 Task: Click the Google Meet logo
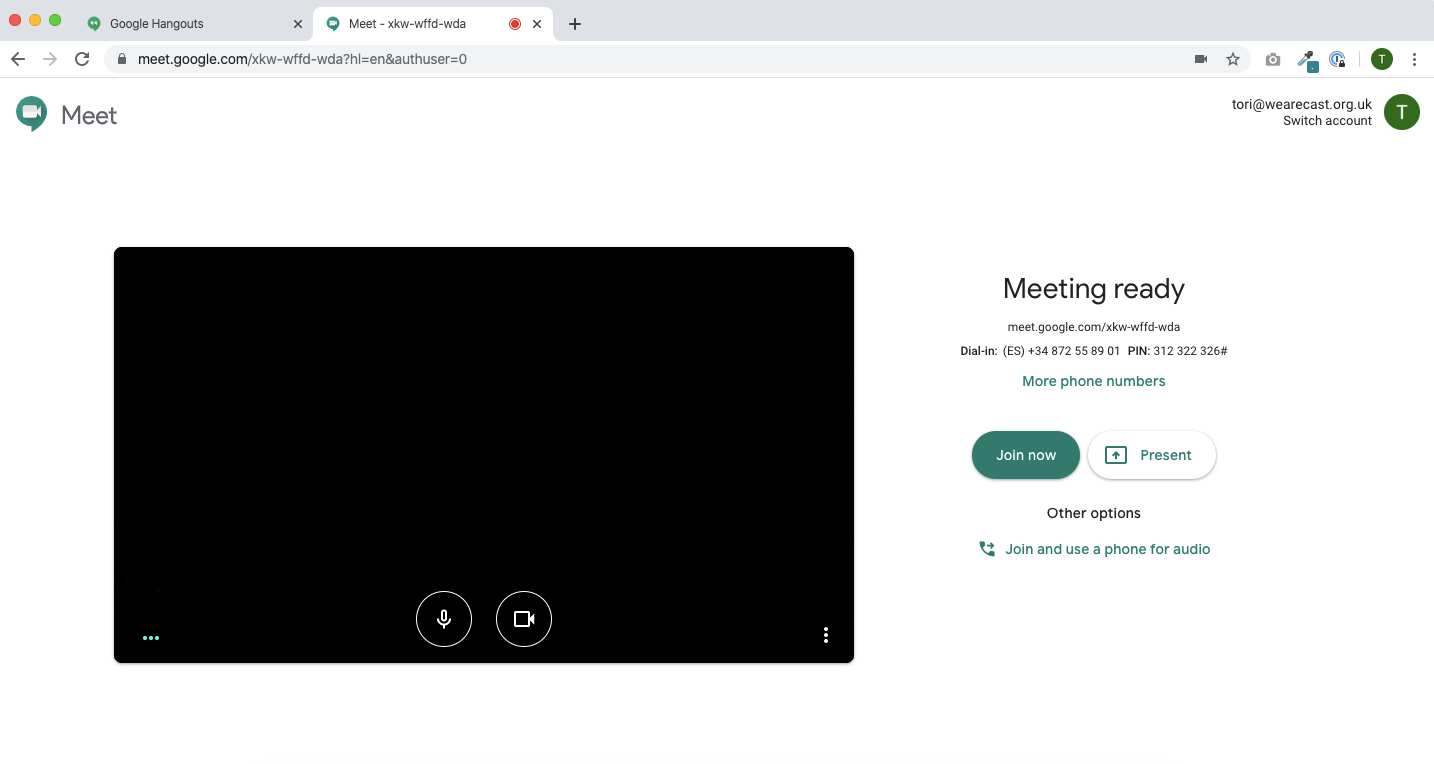click(67, 115)
